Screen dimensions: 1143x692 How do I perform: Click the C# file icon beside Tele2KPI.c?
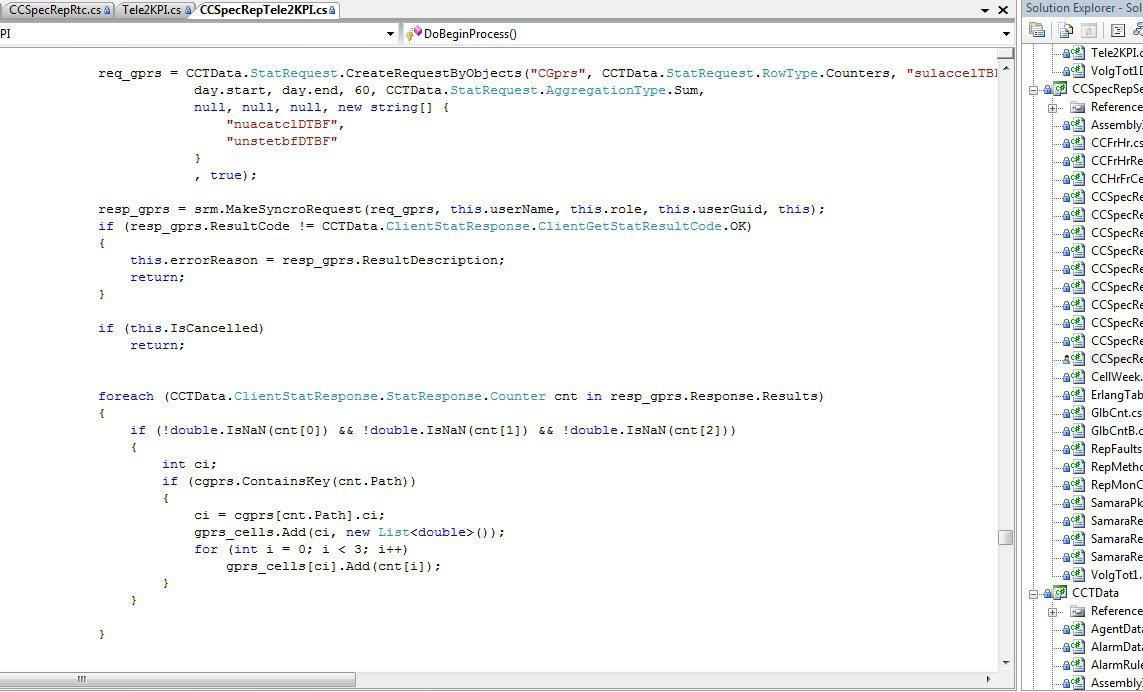tap(1077, 53)
